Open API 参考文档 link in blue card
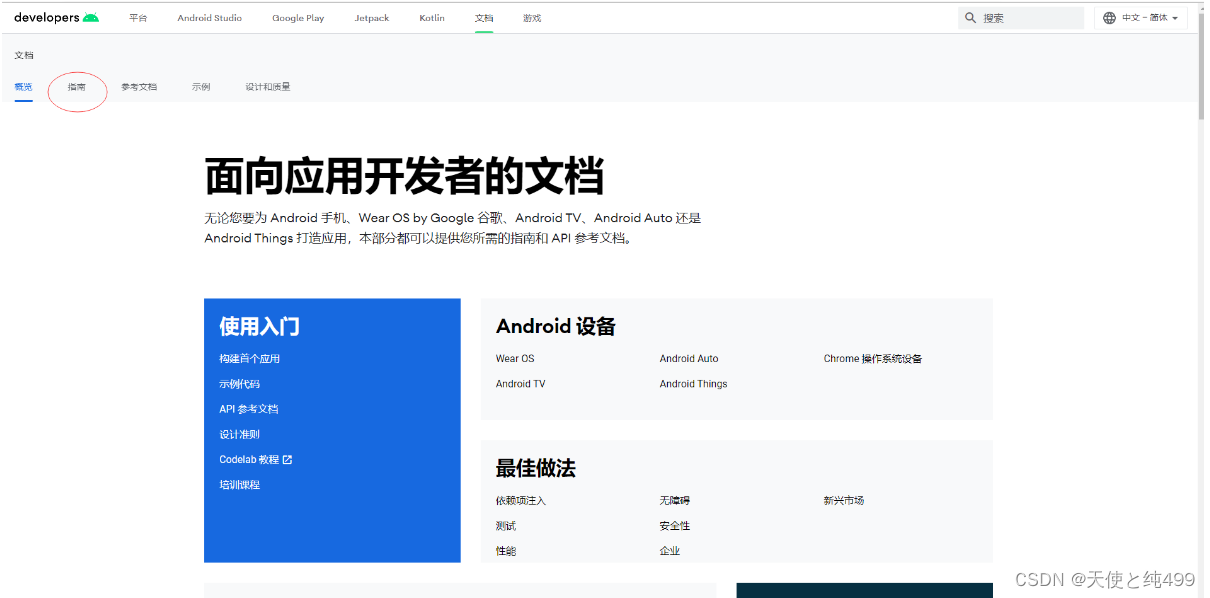 (249, 409)
